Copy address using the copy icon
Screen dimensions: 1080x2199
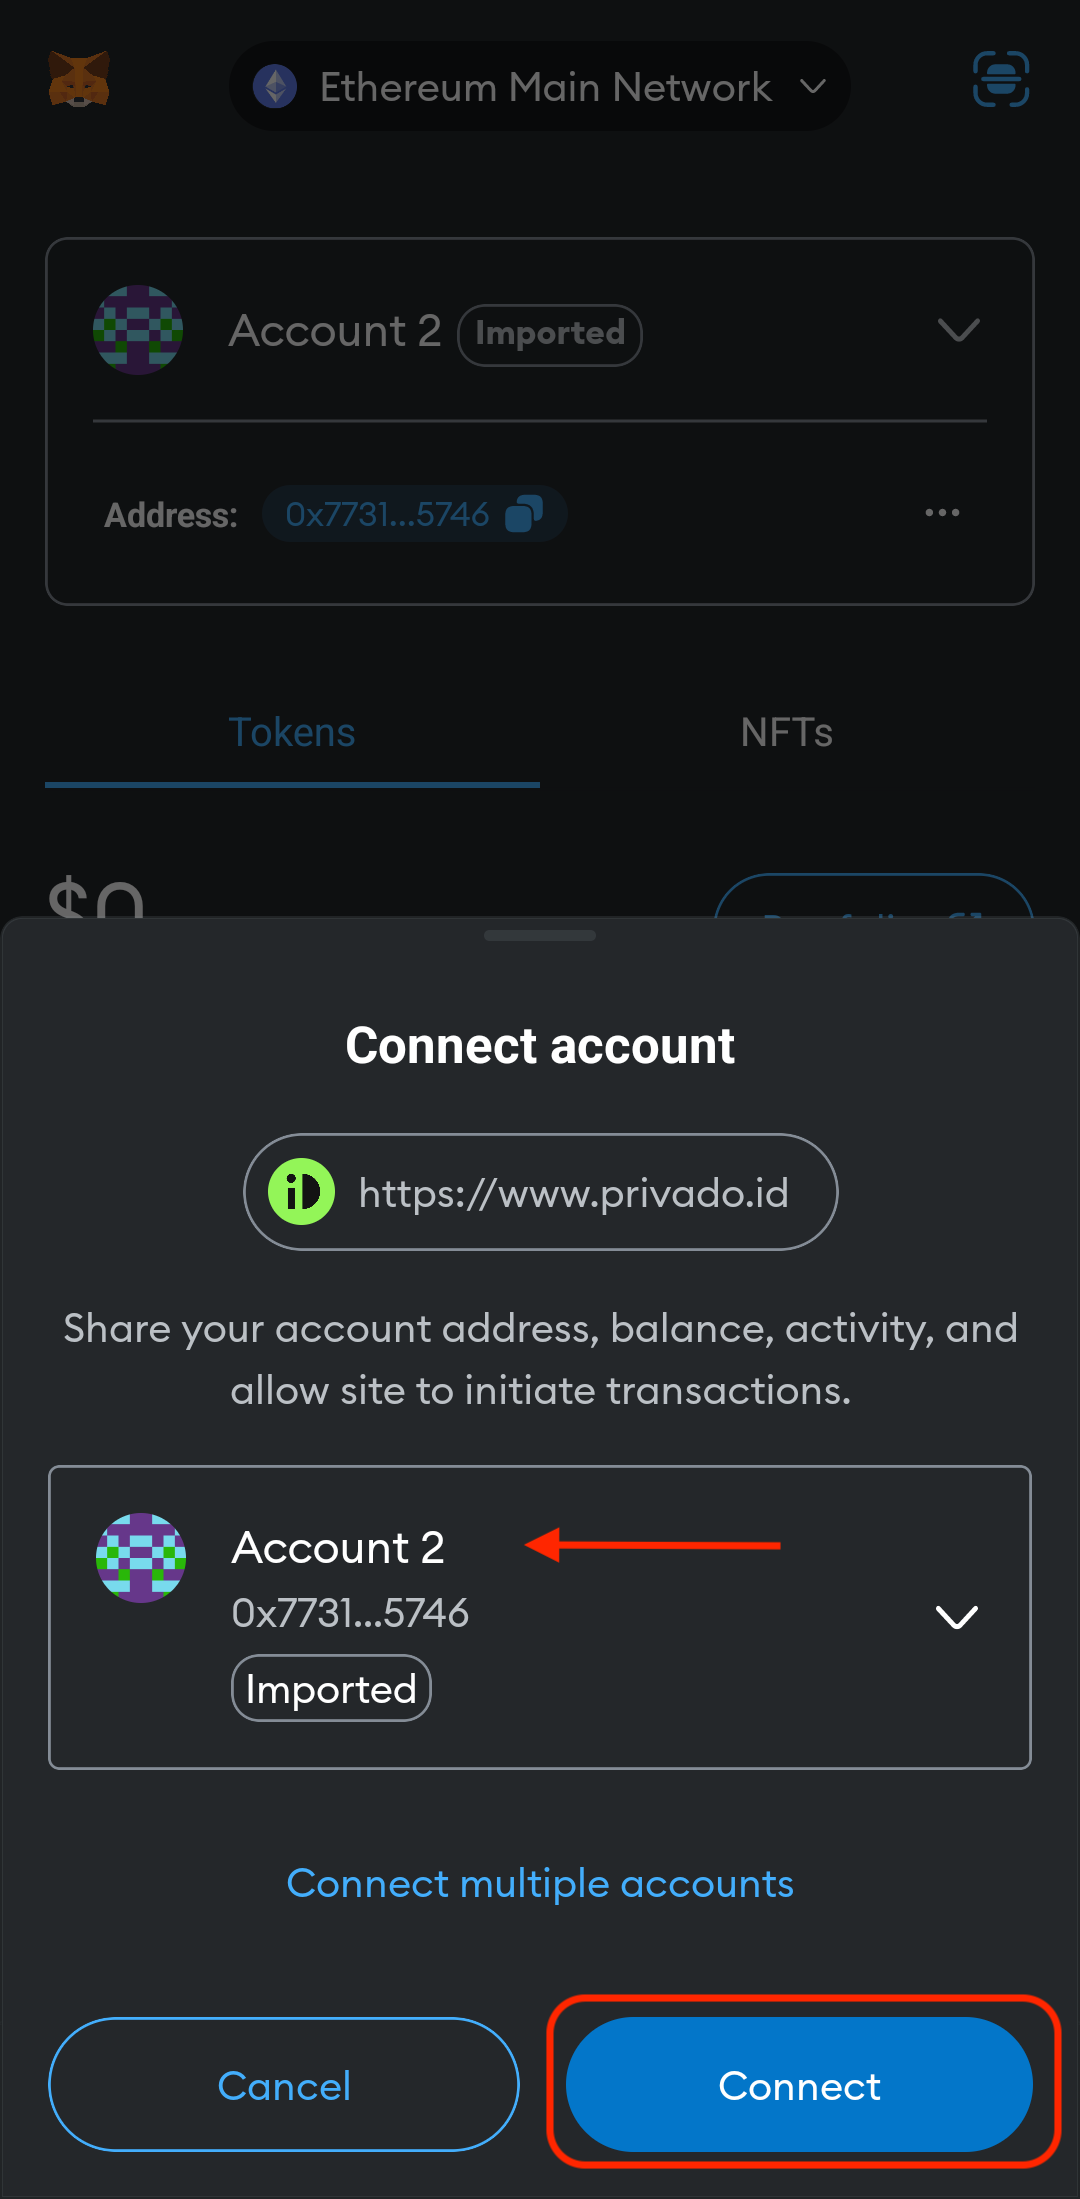pos(524,514)
